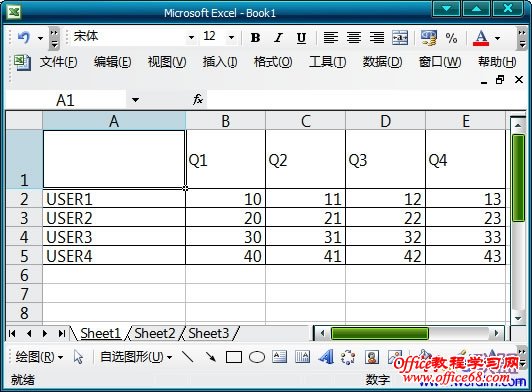The width and height of the screenshot is (532, 392).
Task: Click cell containing Q3
Action: [385, 159]
